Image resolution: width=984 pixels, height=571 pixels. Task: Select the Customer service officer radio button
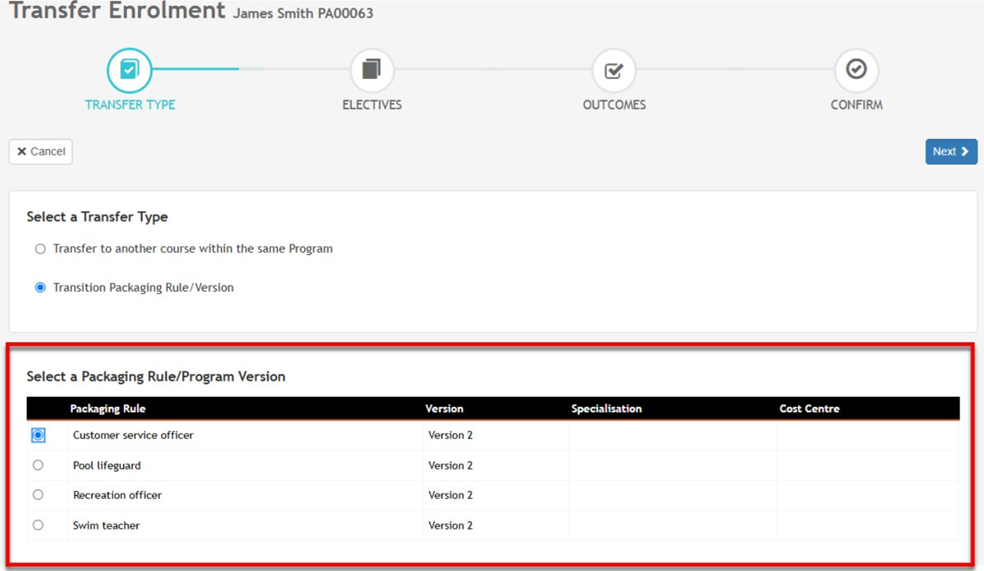click(38, 435)
